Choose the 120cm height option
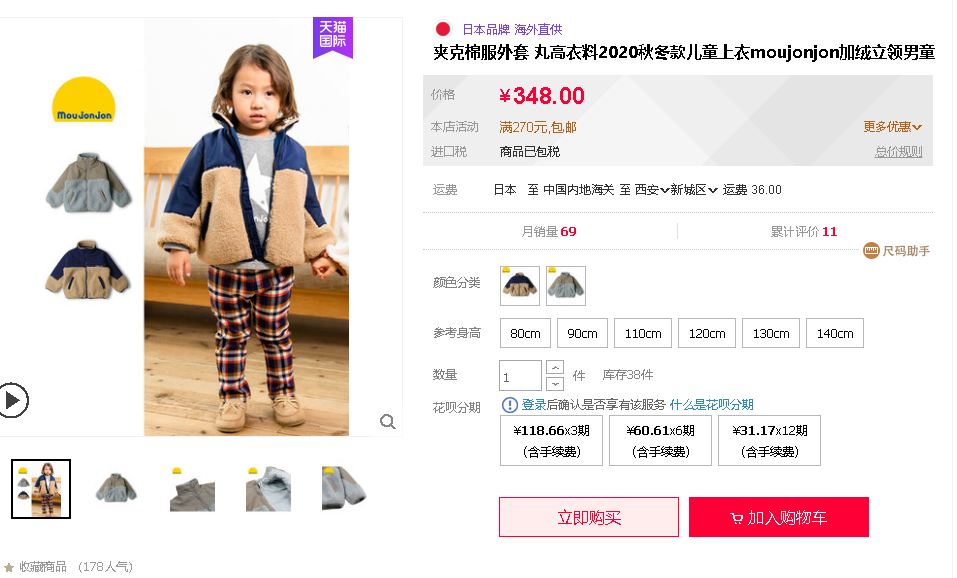This screenshot has width=957, height=578. click(707, 333)
